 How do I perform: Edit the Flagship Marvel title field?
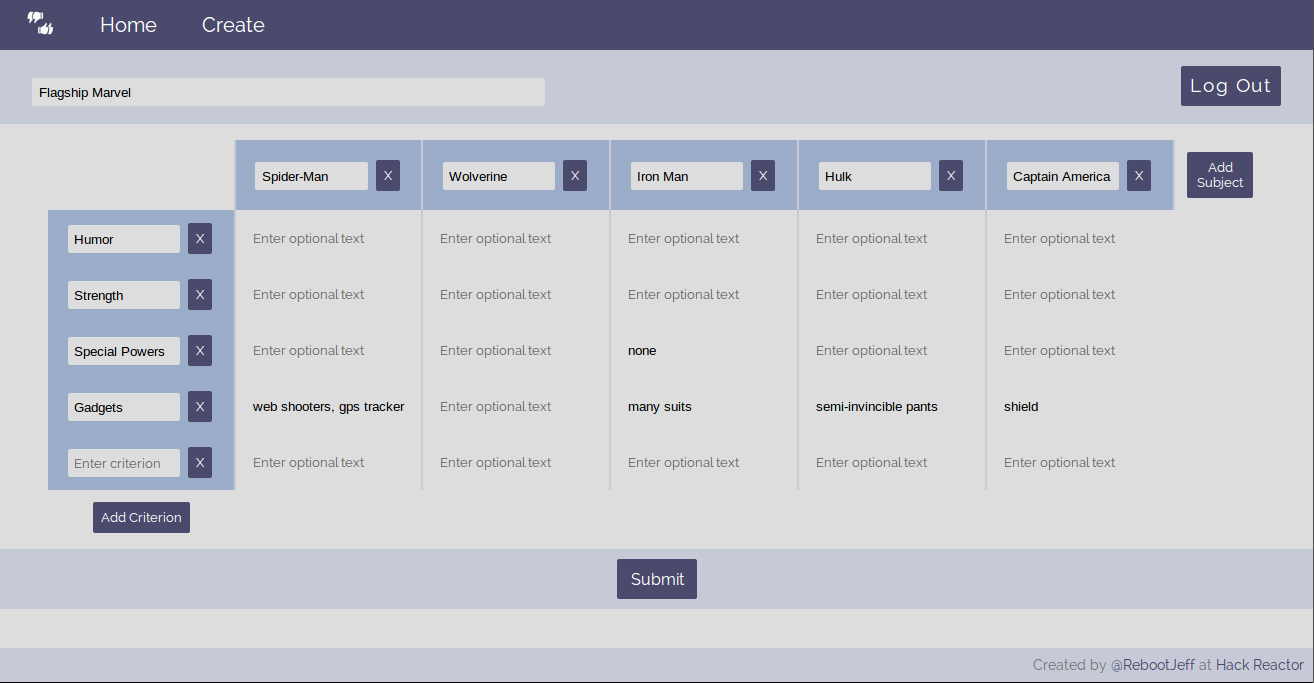288,92
